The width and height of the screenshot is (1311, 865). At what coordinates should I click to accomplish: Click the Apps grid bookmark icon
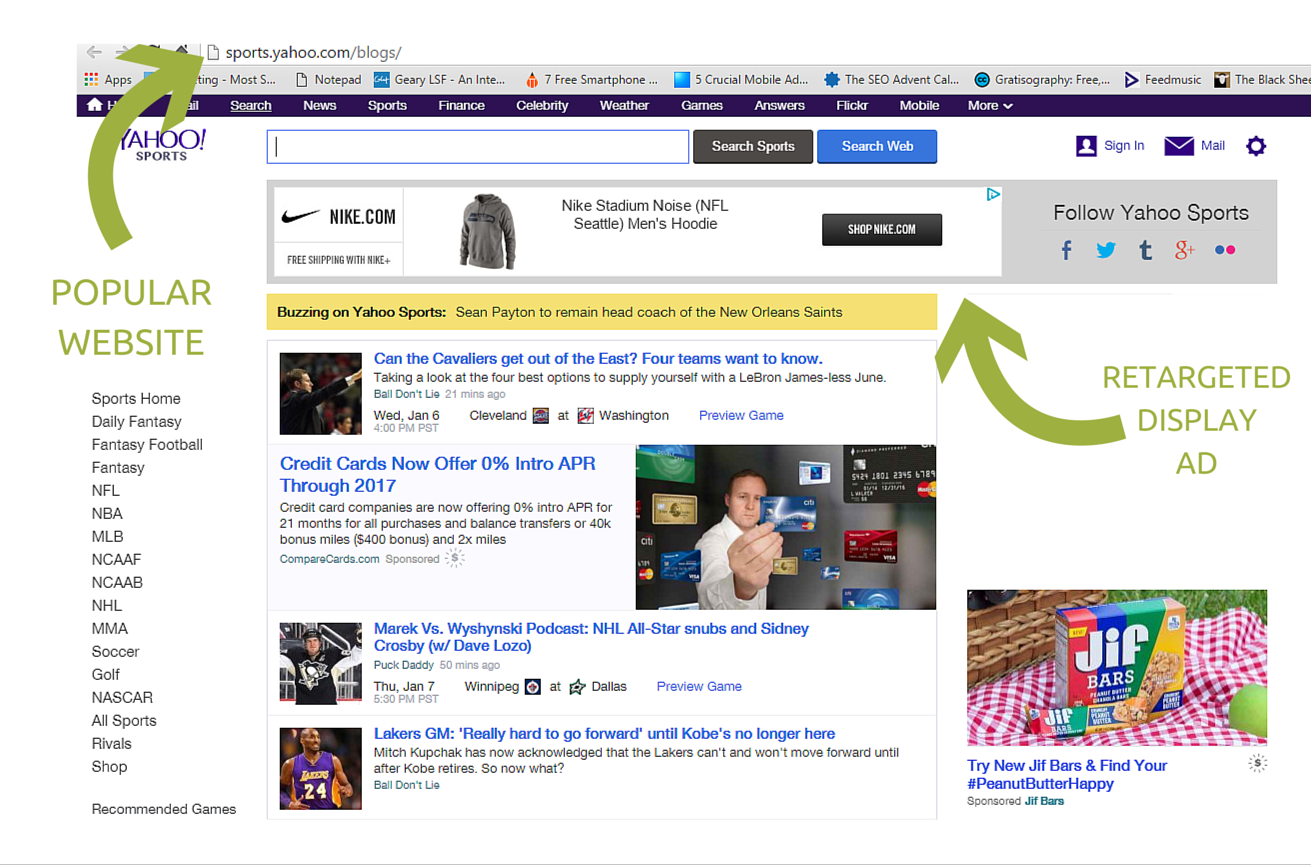coord(91,79)
